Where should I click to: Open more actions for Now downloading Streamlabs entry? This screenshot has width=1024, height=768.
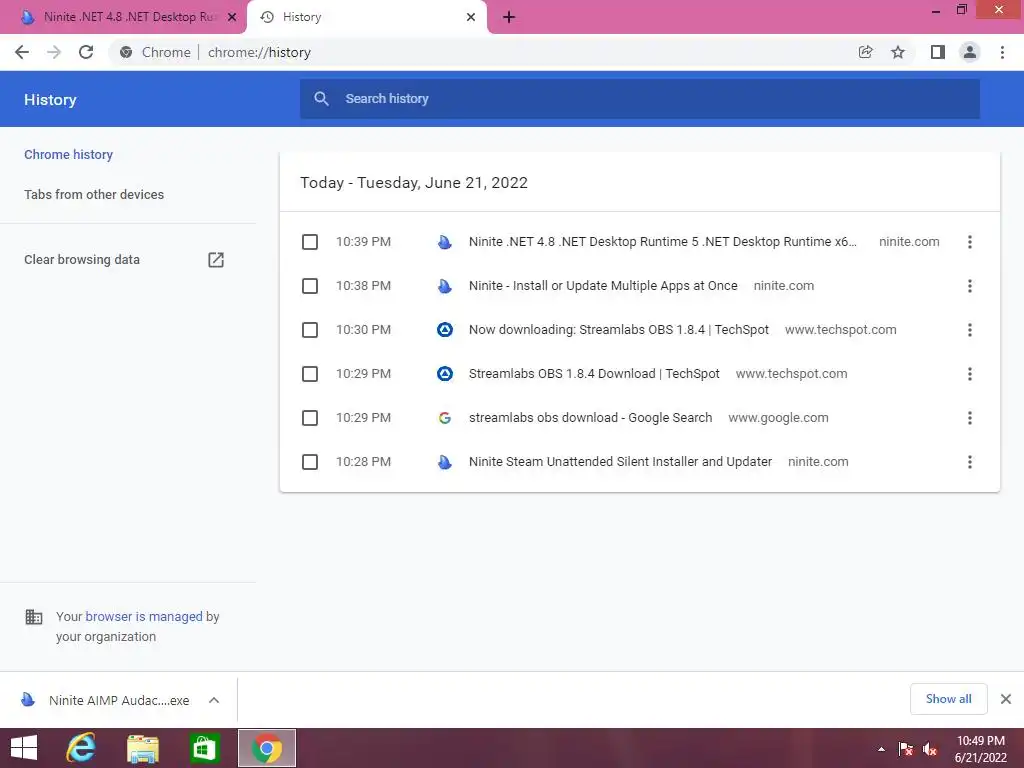pyautogui.click(x=970, y=330)
